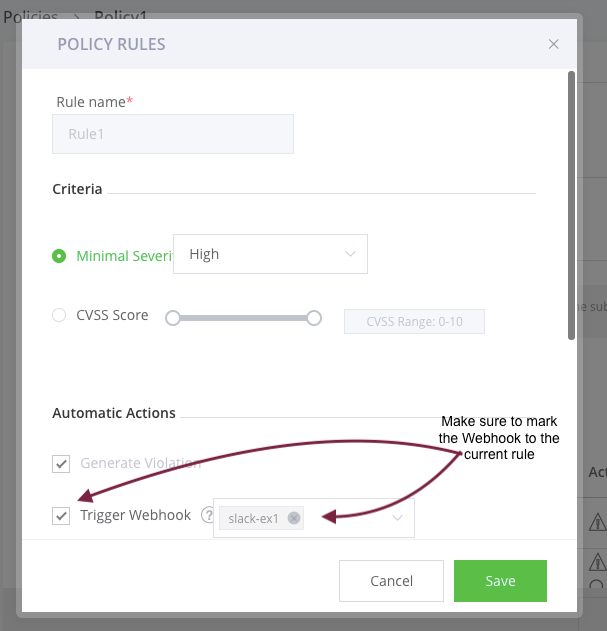Image resolution: width=607 pixels, height=631 pixels.
Task: Open the High severity dropdown
Action: (x=270, y=254)
